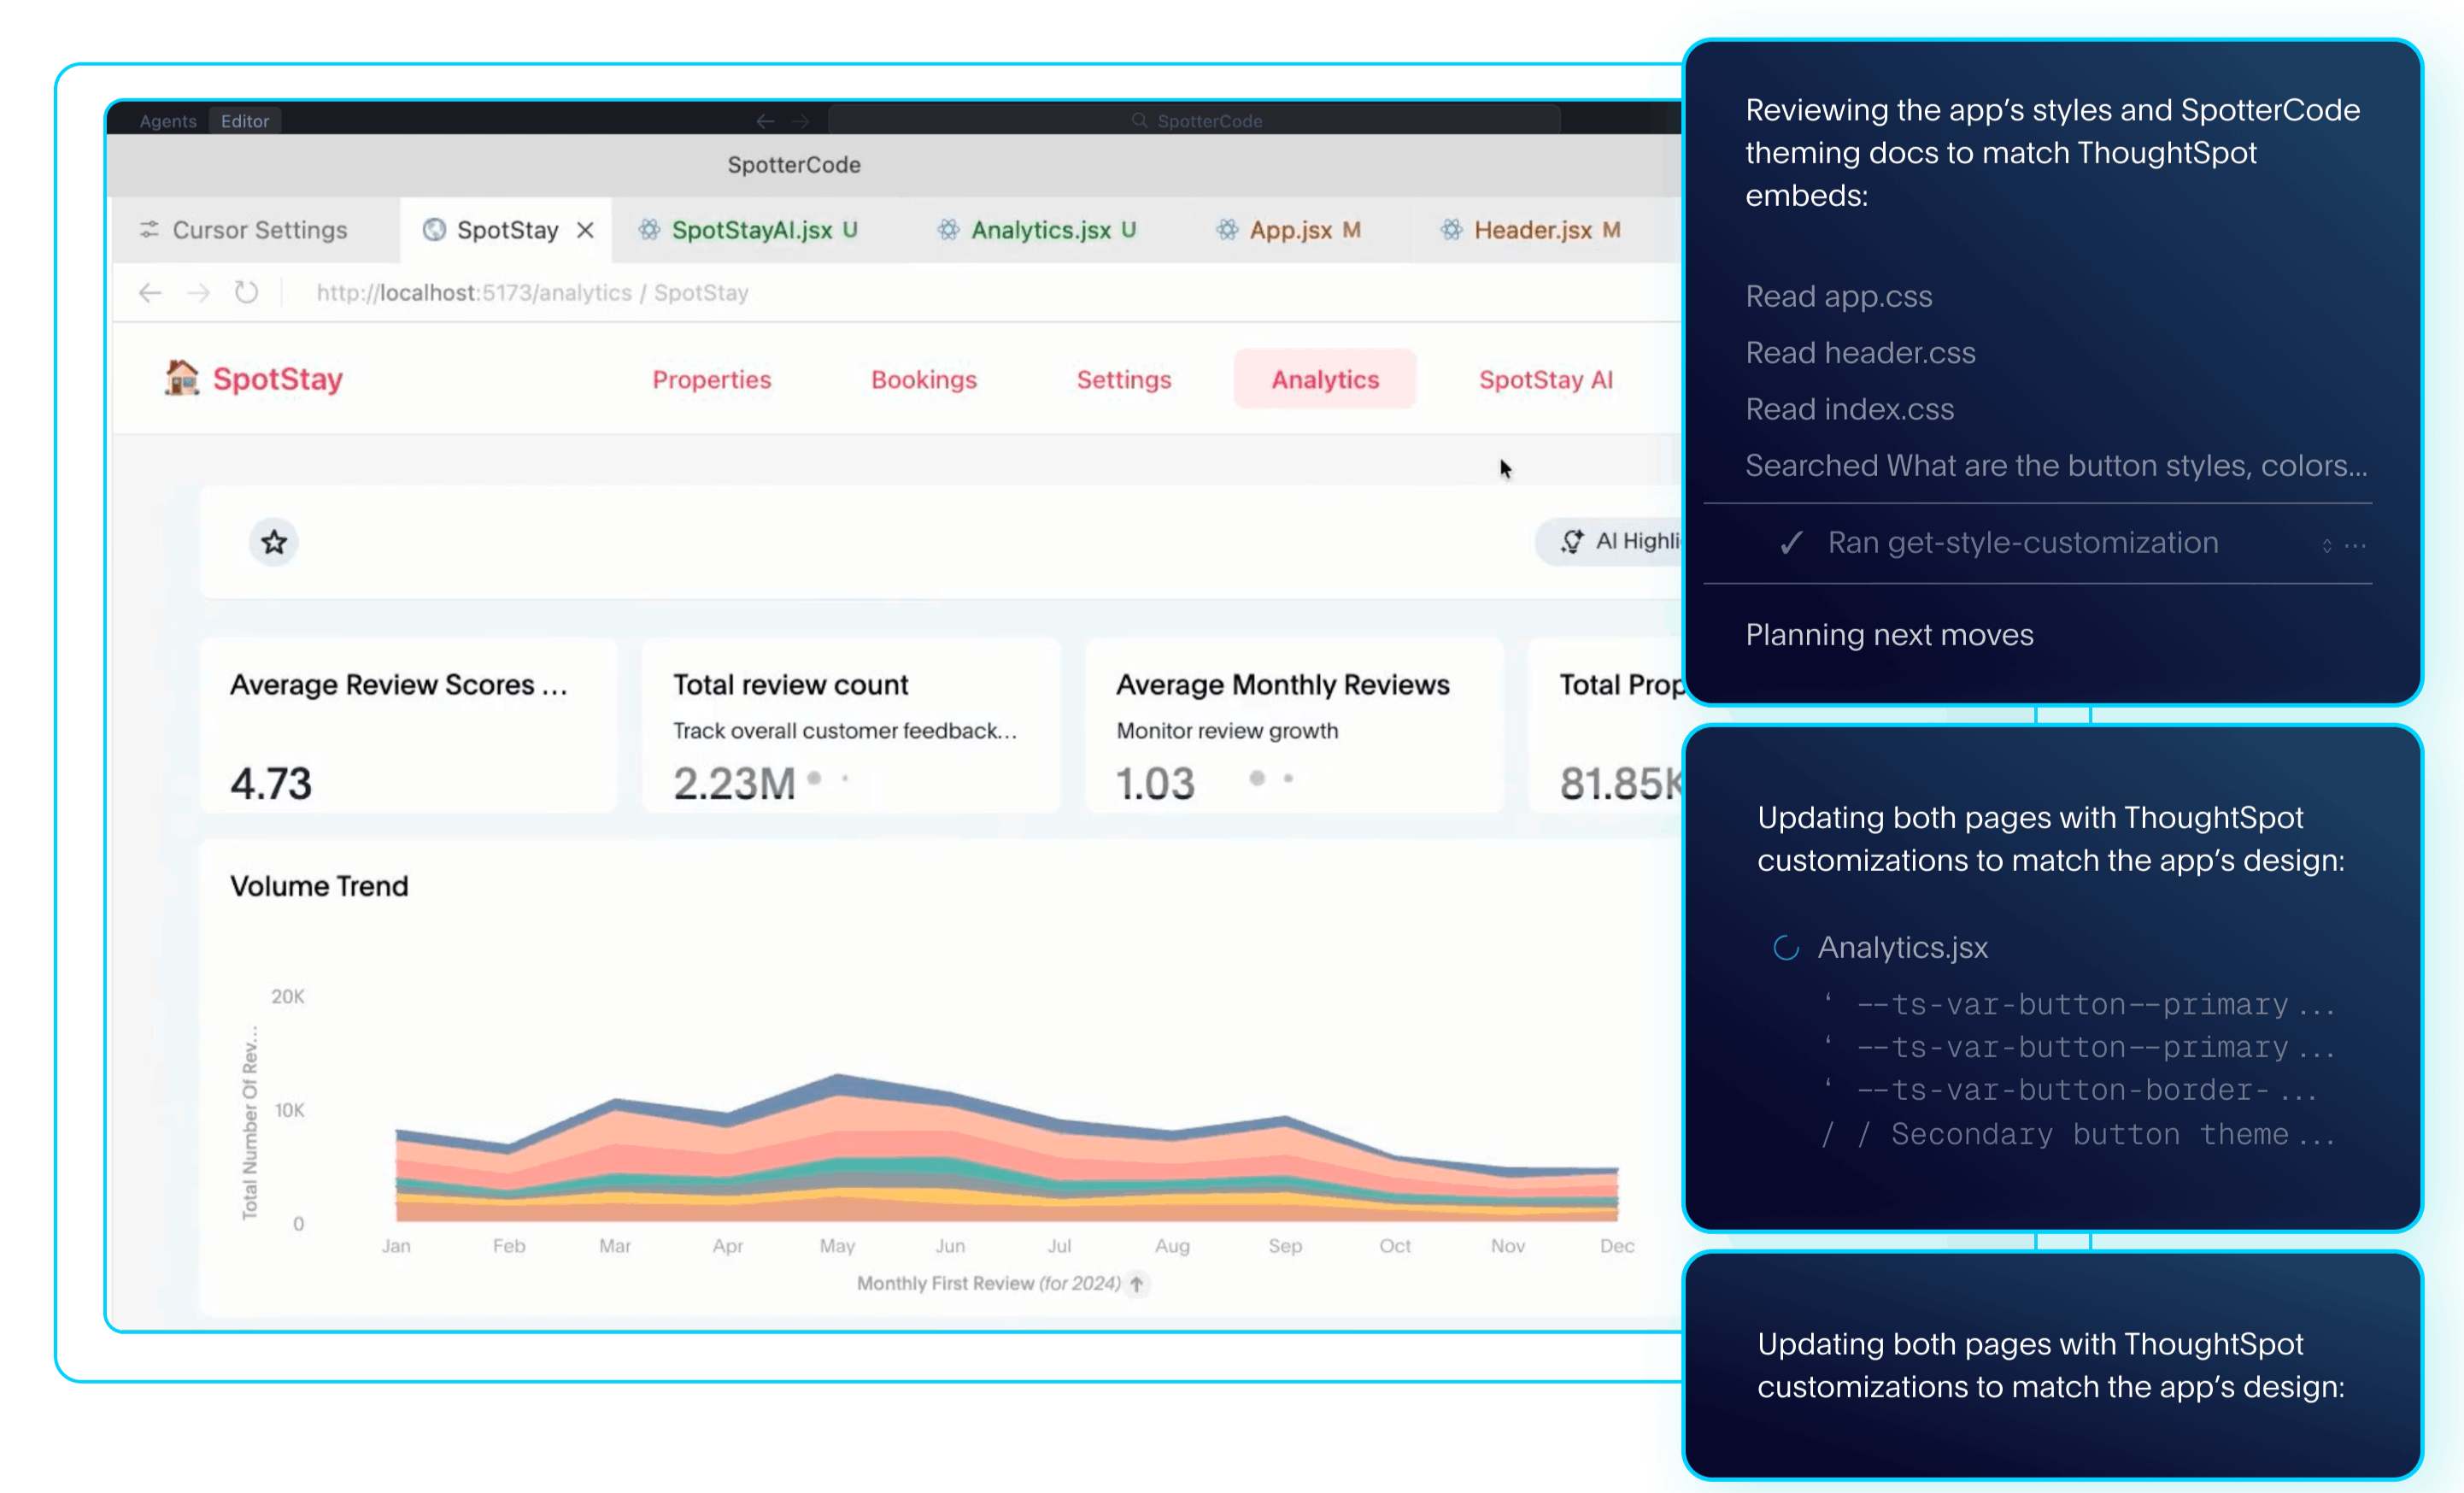The height and width of the screenshot is (1493, 2464).
Task: Click the browser forward arrow icon
Action: 199,293
